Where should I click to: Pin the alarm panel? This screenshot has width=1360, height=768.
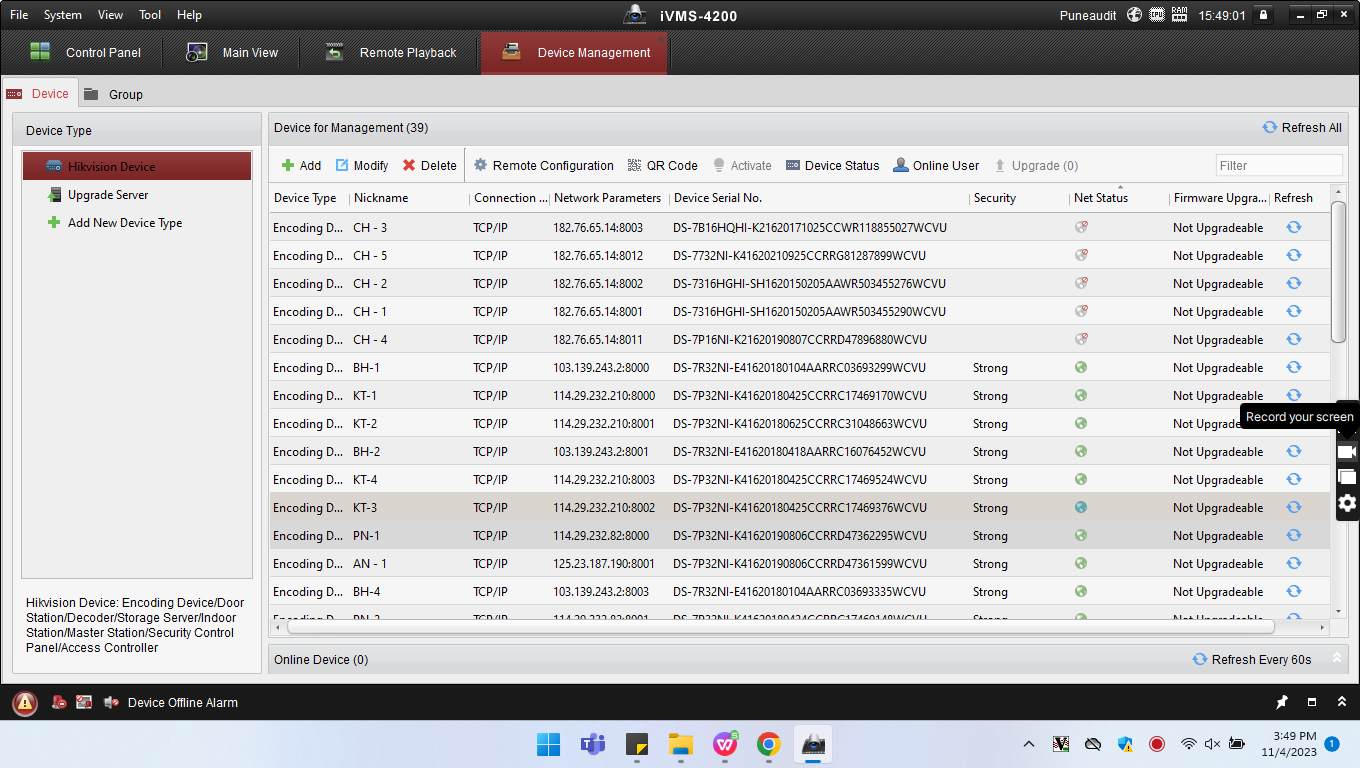(1282, 703)
